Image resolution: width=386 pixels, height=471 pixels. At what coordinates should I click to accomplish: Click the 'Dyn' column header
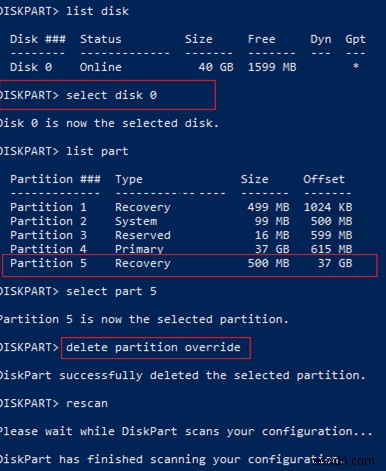pos(321,40)
